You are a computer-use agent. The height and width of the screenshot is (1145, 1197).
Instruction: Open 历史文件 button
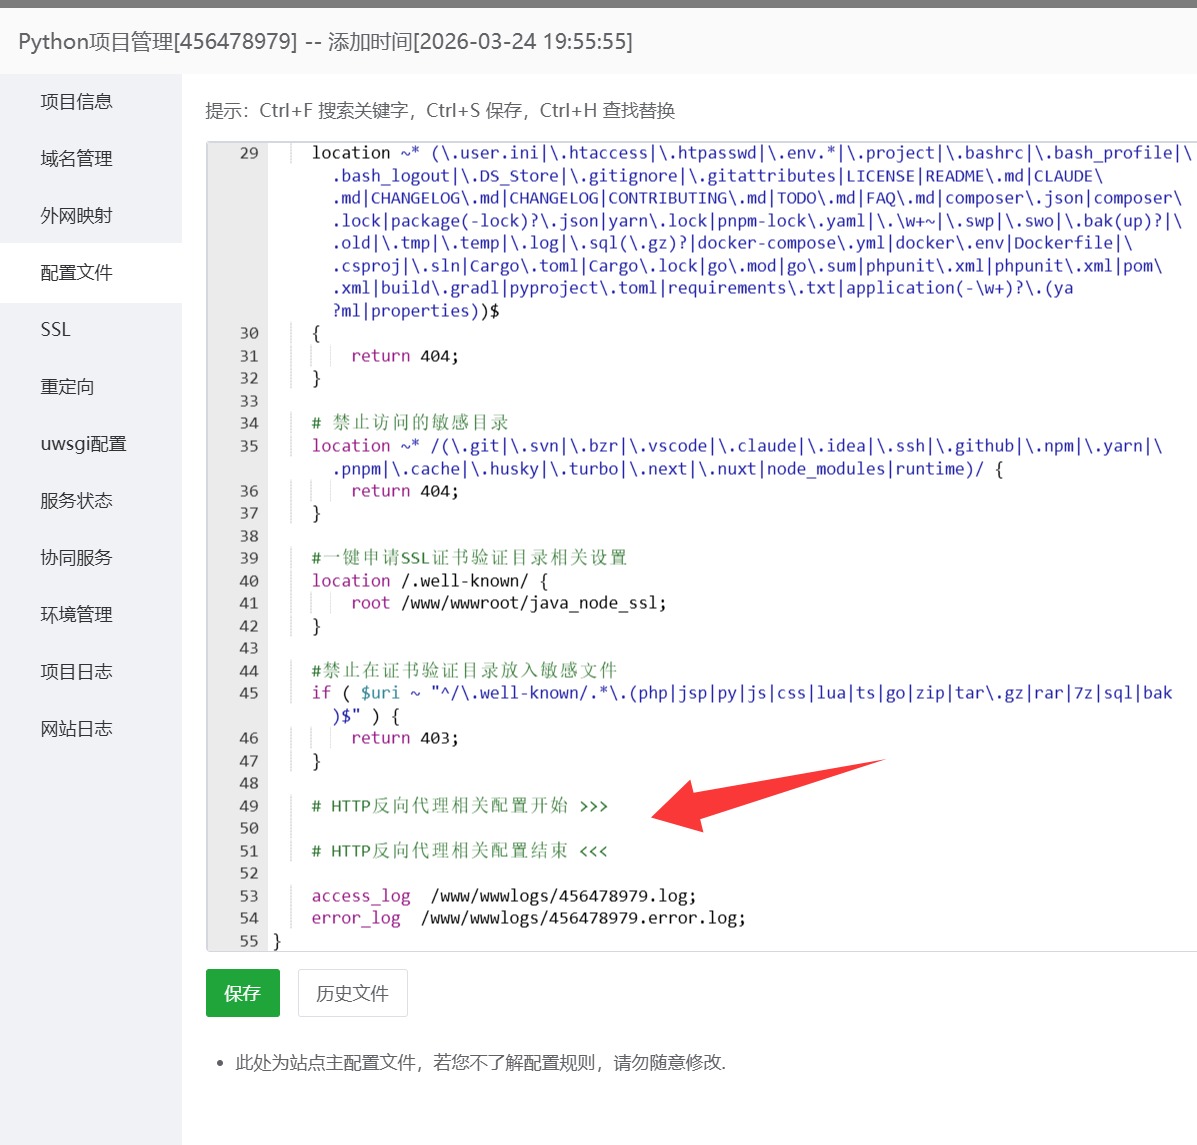353,993
